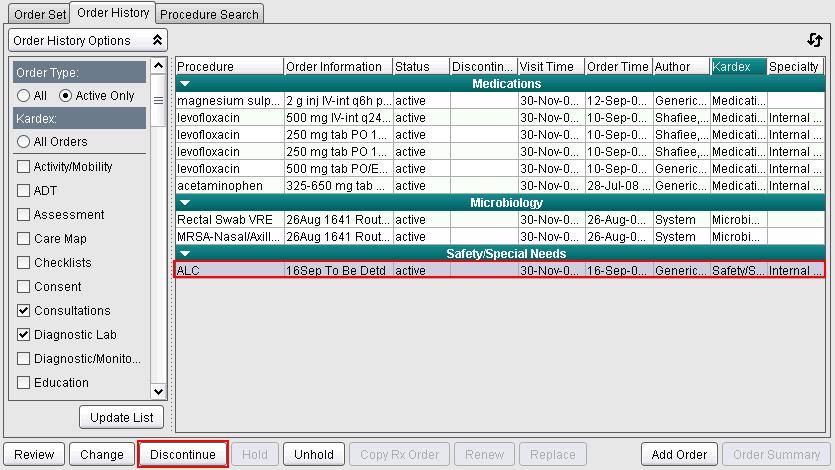
Task: Click the Change button
Action: (102, 455)
